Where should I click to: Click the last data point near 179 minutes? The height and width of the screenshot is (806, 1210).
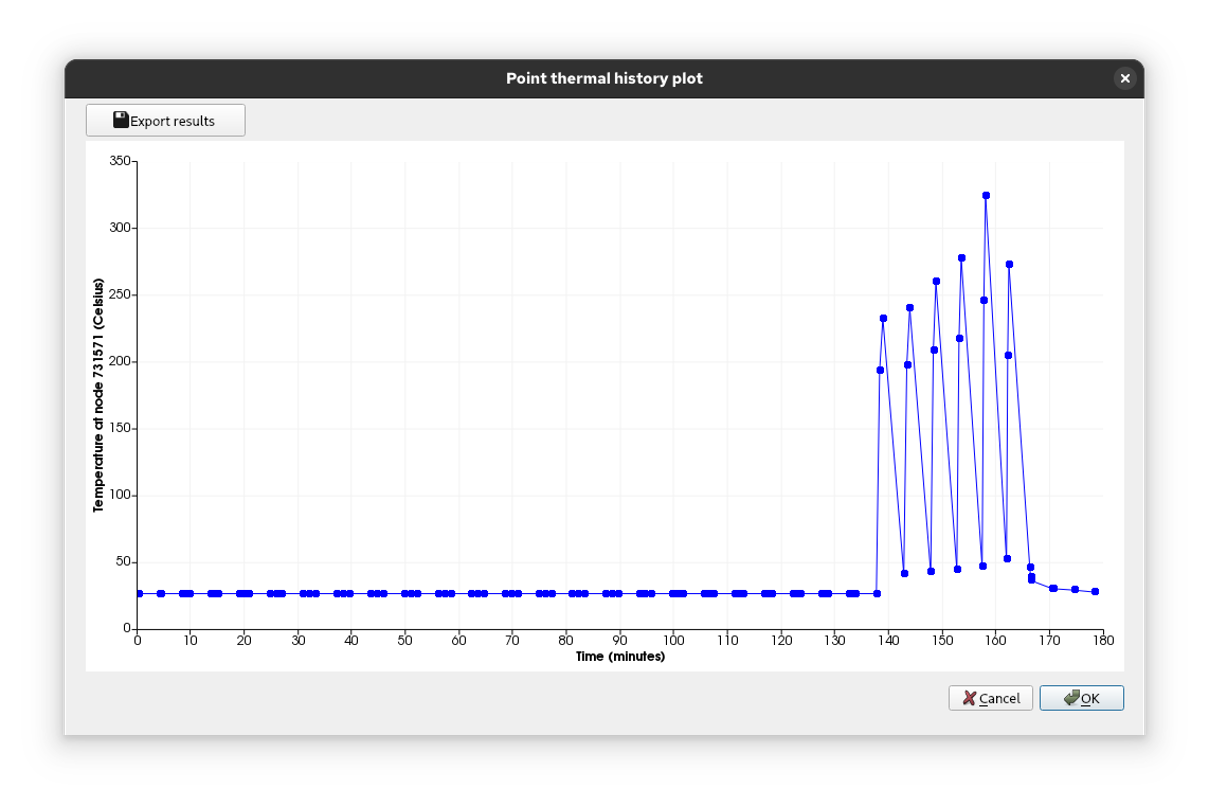1096,592
